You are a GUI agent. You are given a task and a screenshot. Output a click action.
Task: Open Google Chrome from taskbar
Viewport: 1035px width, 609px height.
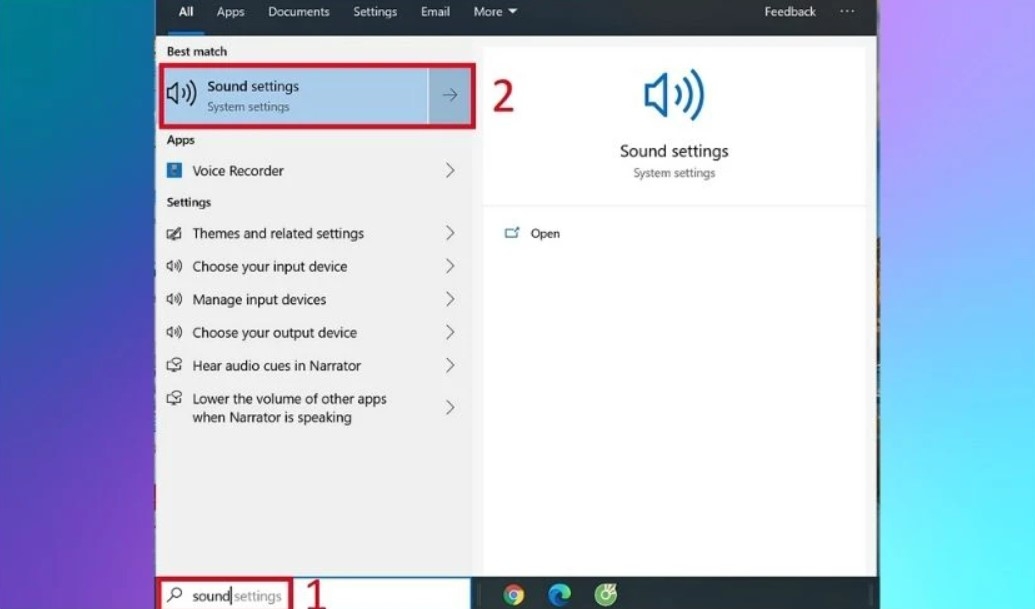click(x=514, y=594)
